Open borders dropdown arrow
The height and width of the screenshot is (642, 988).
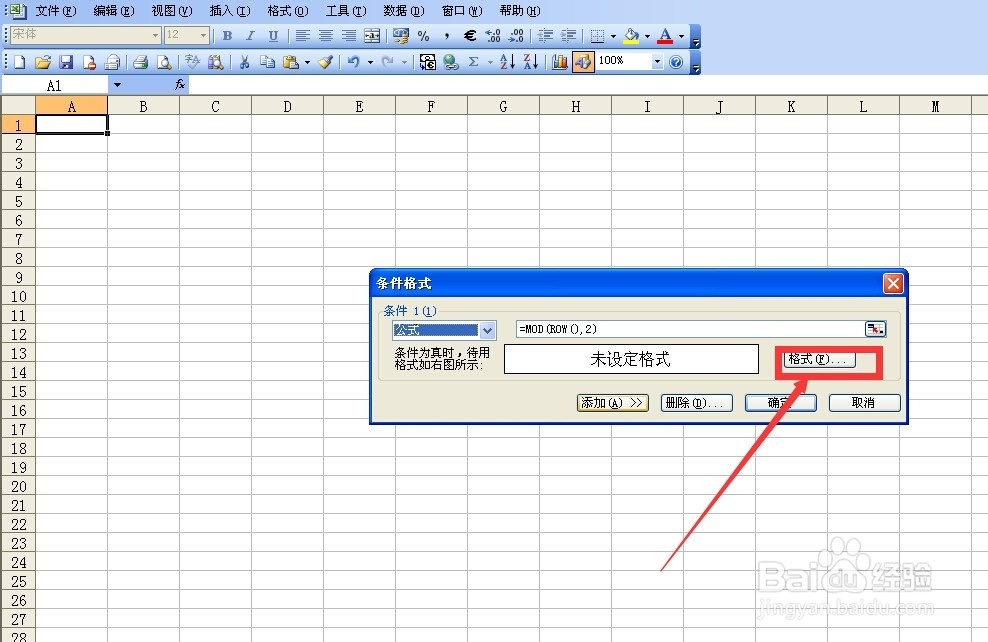pyautogui.click(x=613, y=36)
